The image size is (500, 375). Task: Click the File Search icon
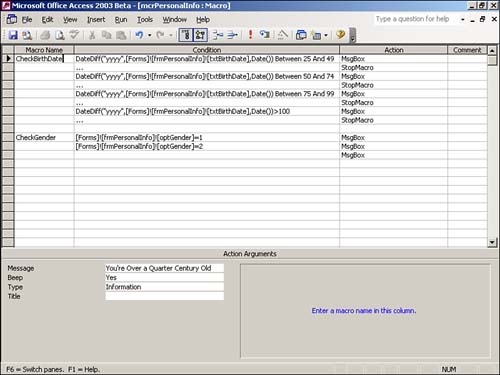(27, 35)
